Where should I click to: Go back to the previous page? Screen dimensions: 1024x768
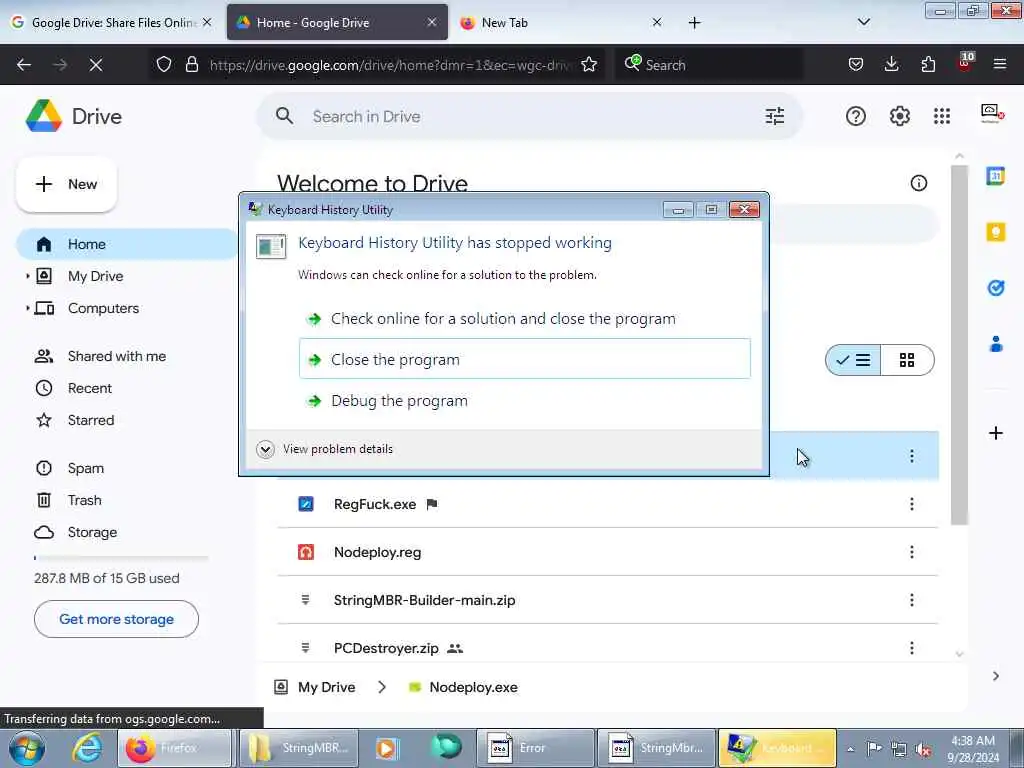pos(24,65)
